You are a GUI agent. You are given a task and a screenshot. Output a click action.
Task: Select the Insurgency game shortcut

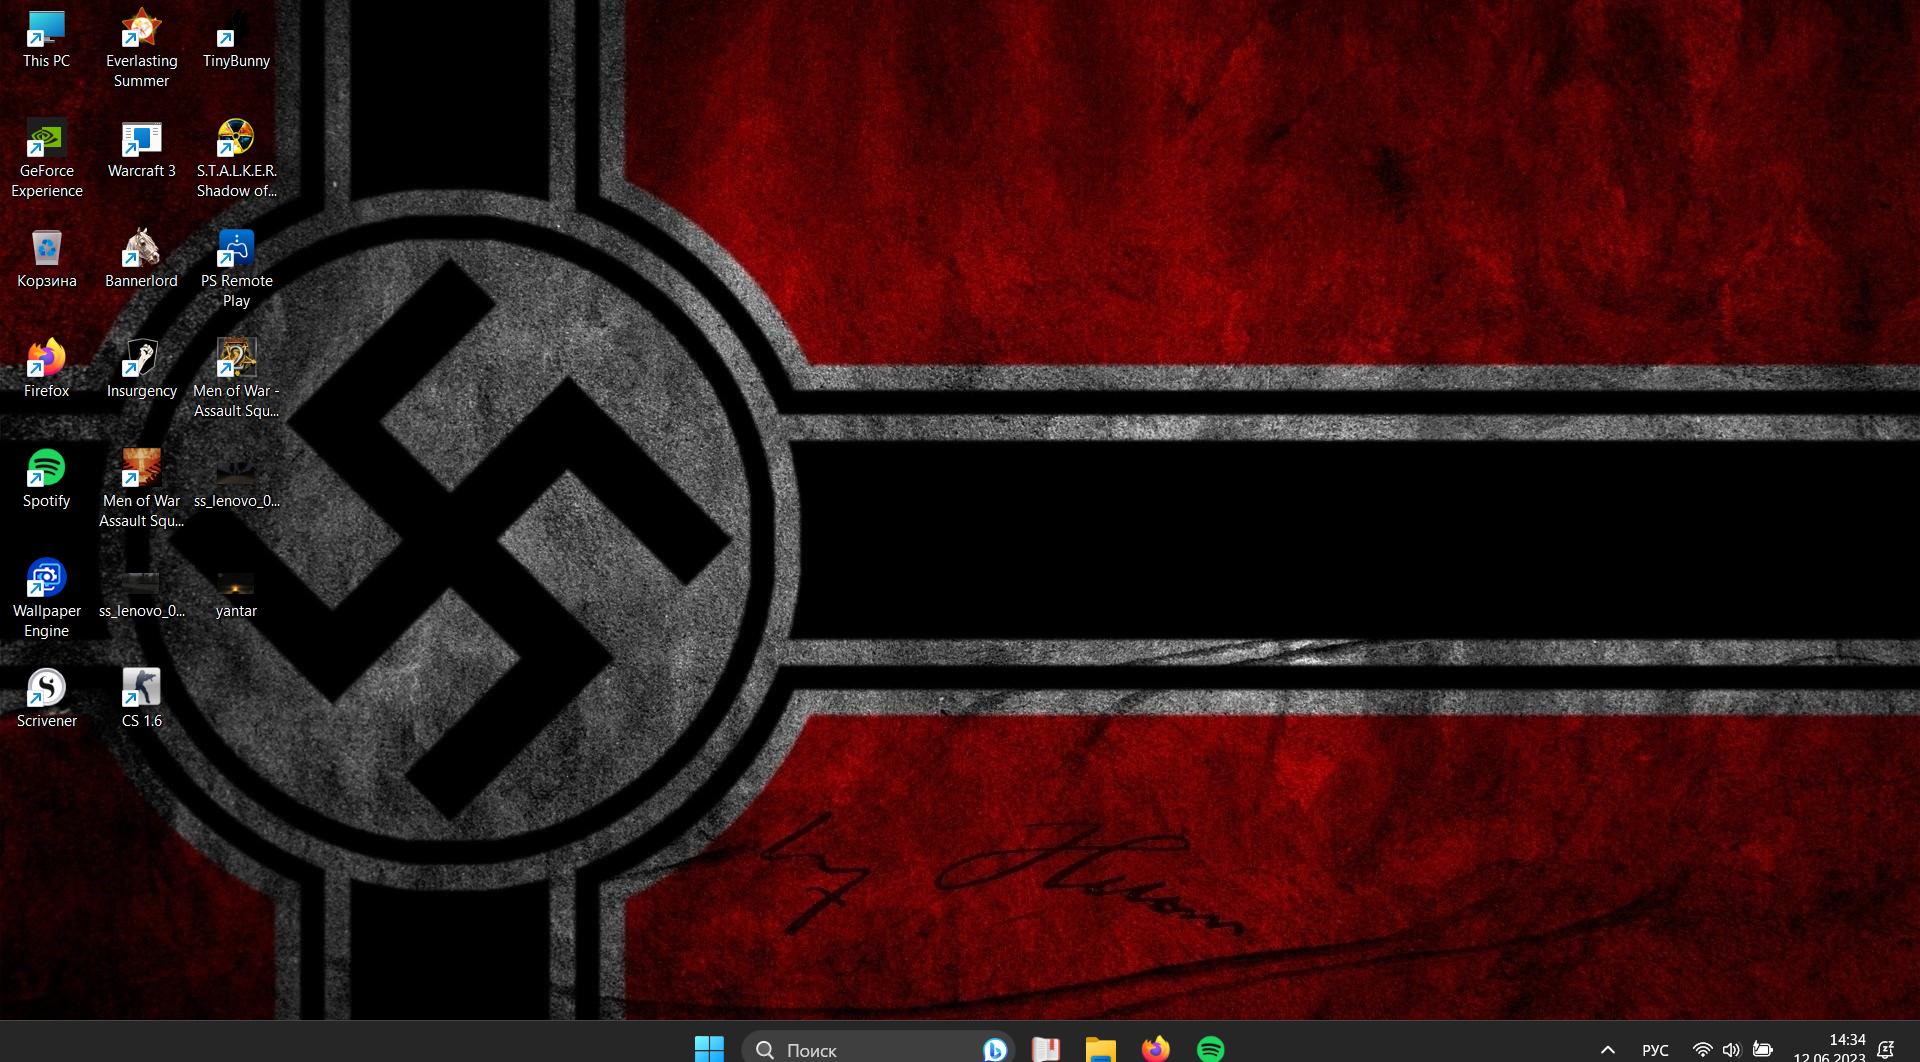click(141, 370)
